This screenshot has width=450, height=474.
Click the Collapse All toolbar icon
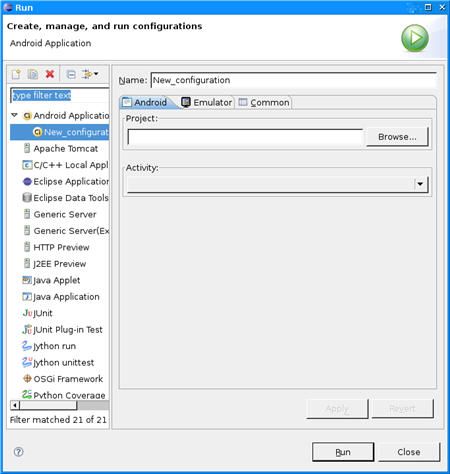tap(71, 74)
